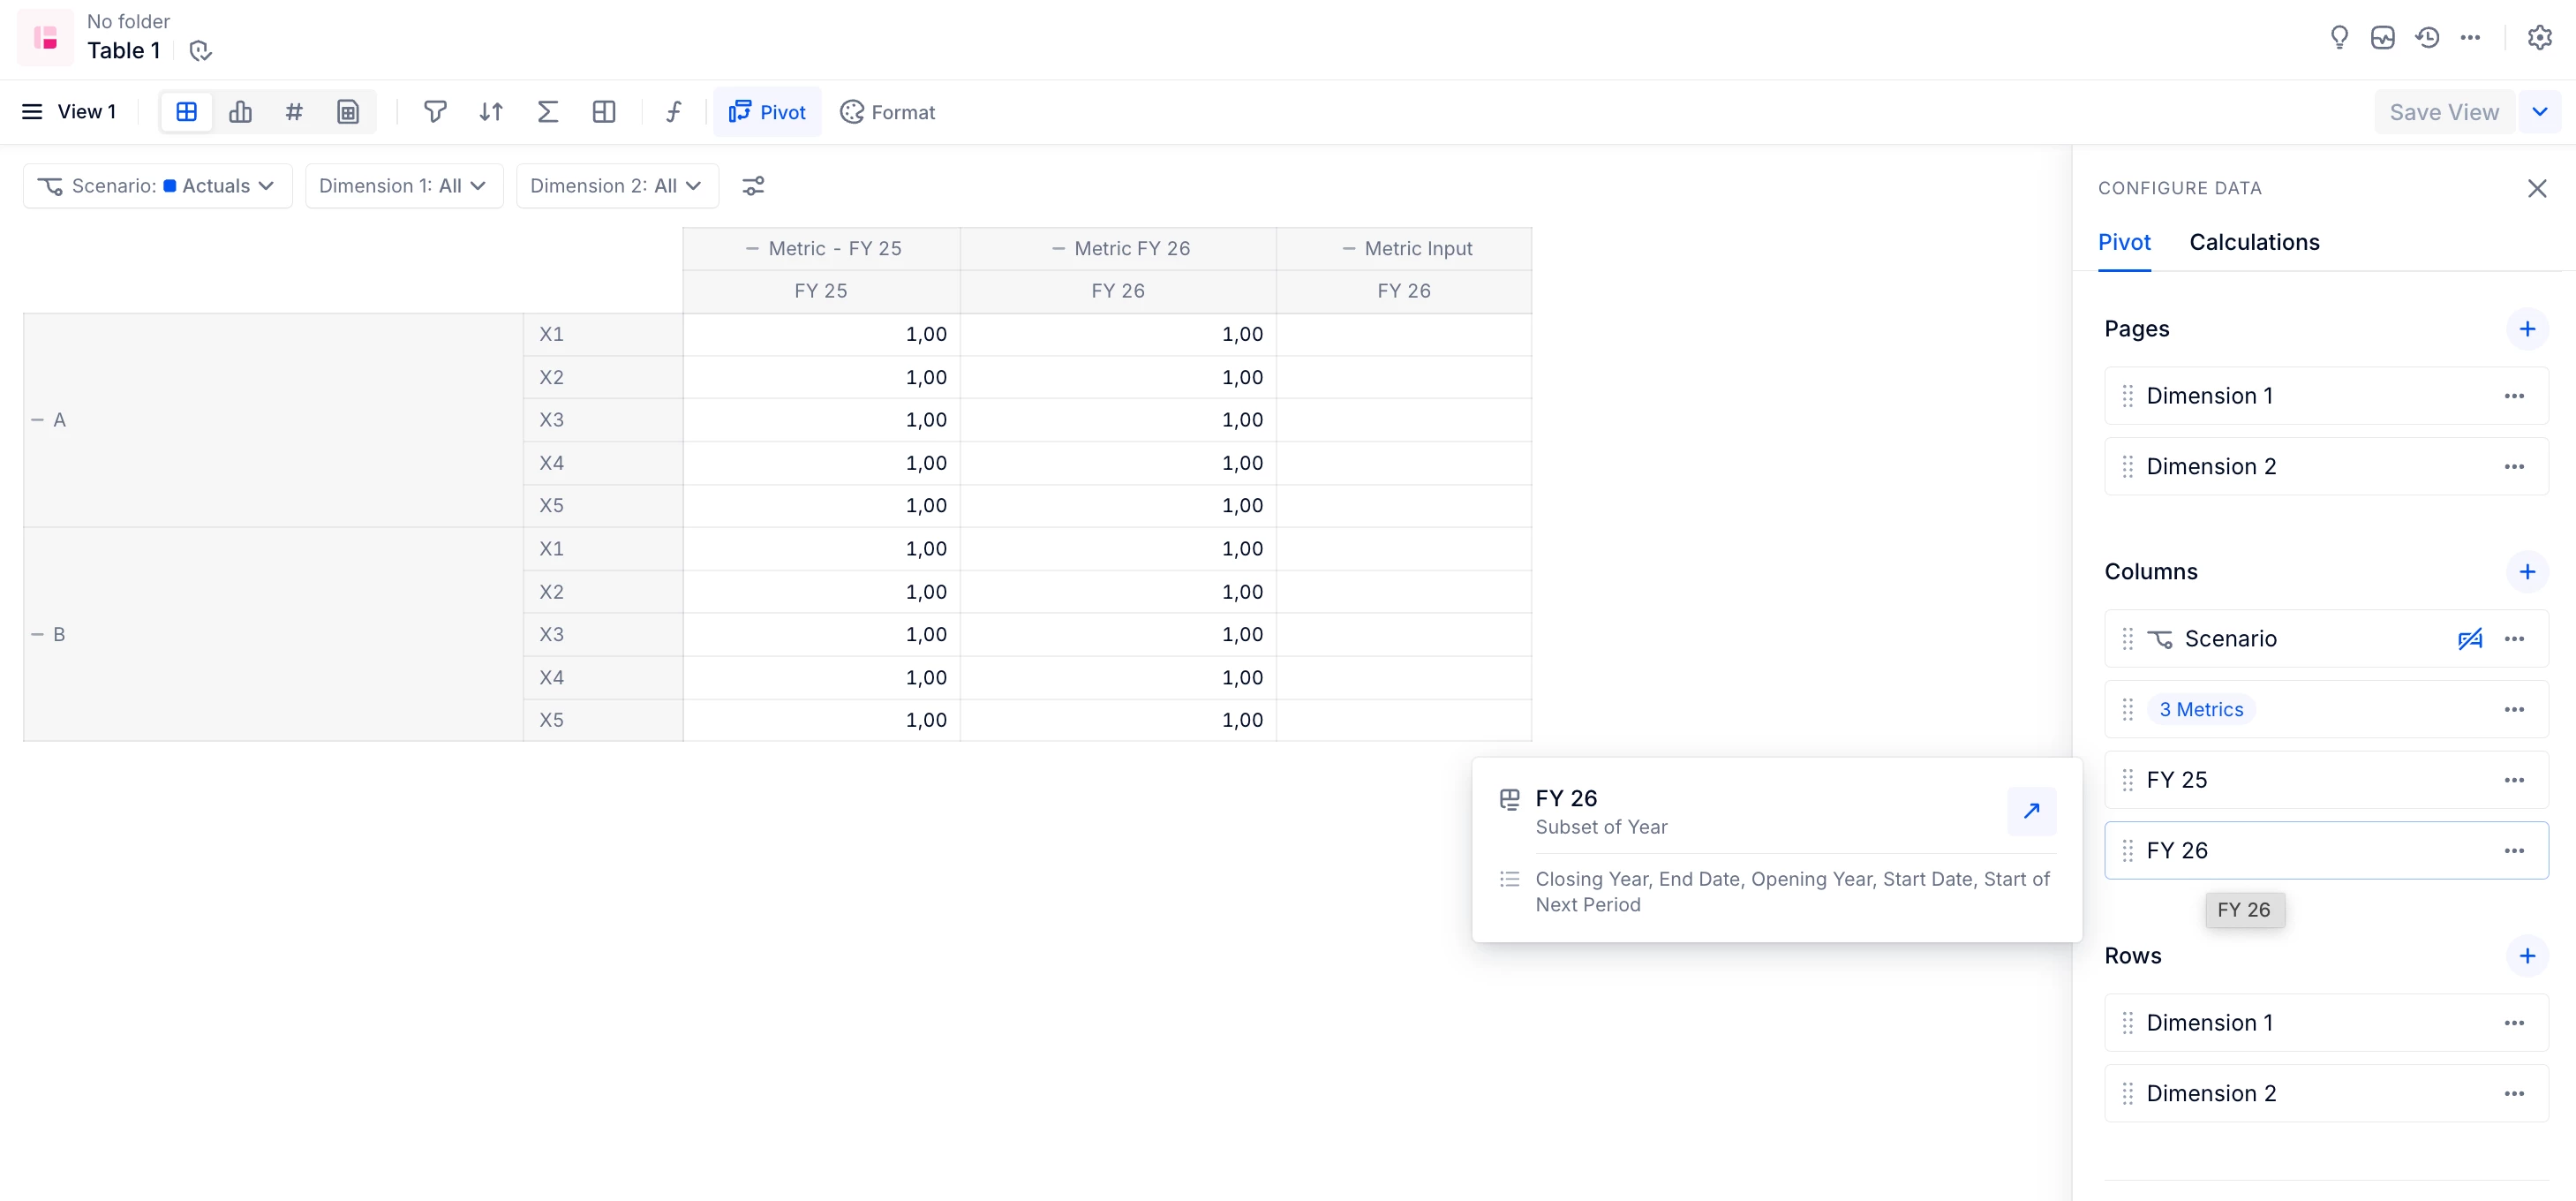The height and width of the screenshot is (1201, 2576).
Task: Click the Save View button
Action: (2444, 112)
